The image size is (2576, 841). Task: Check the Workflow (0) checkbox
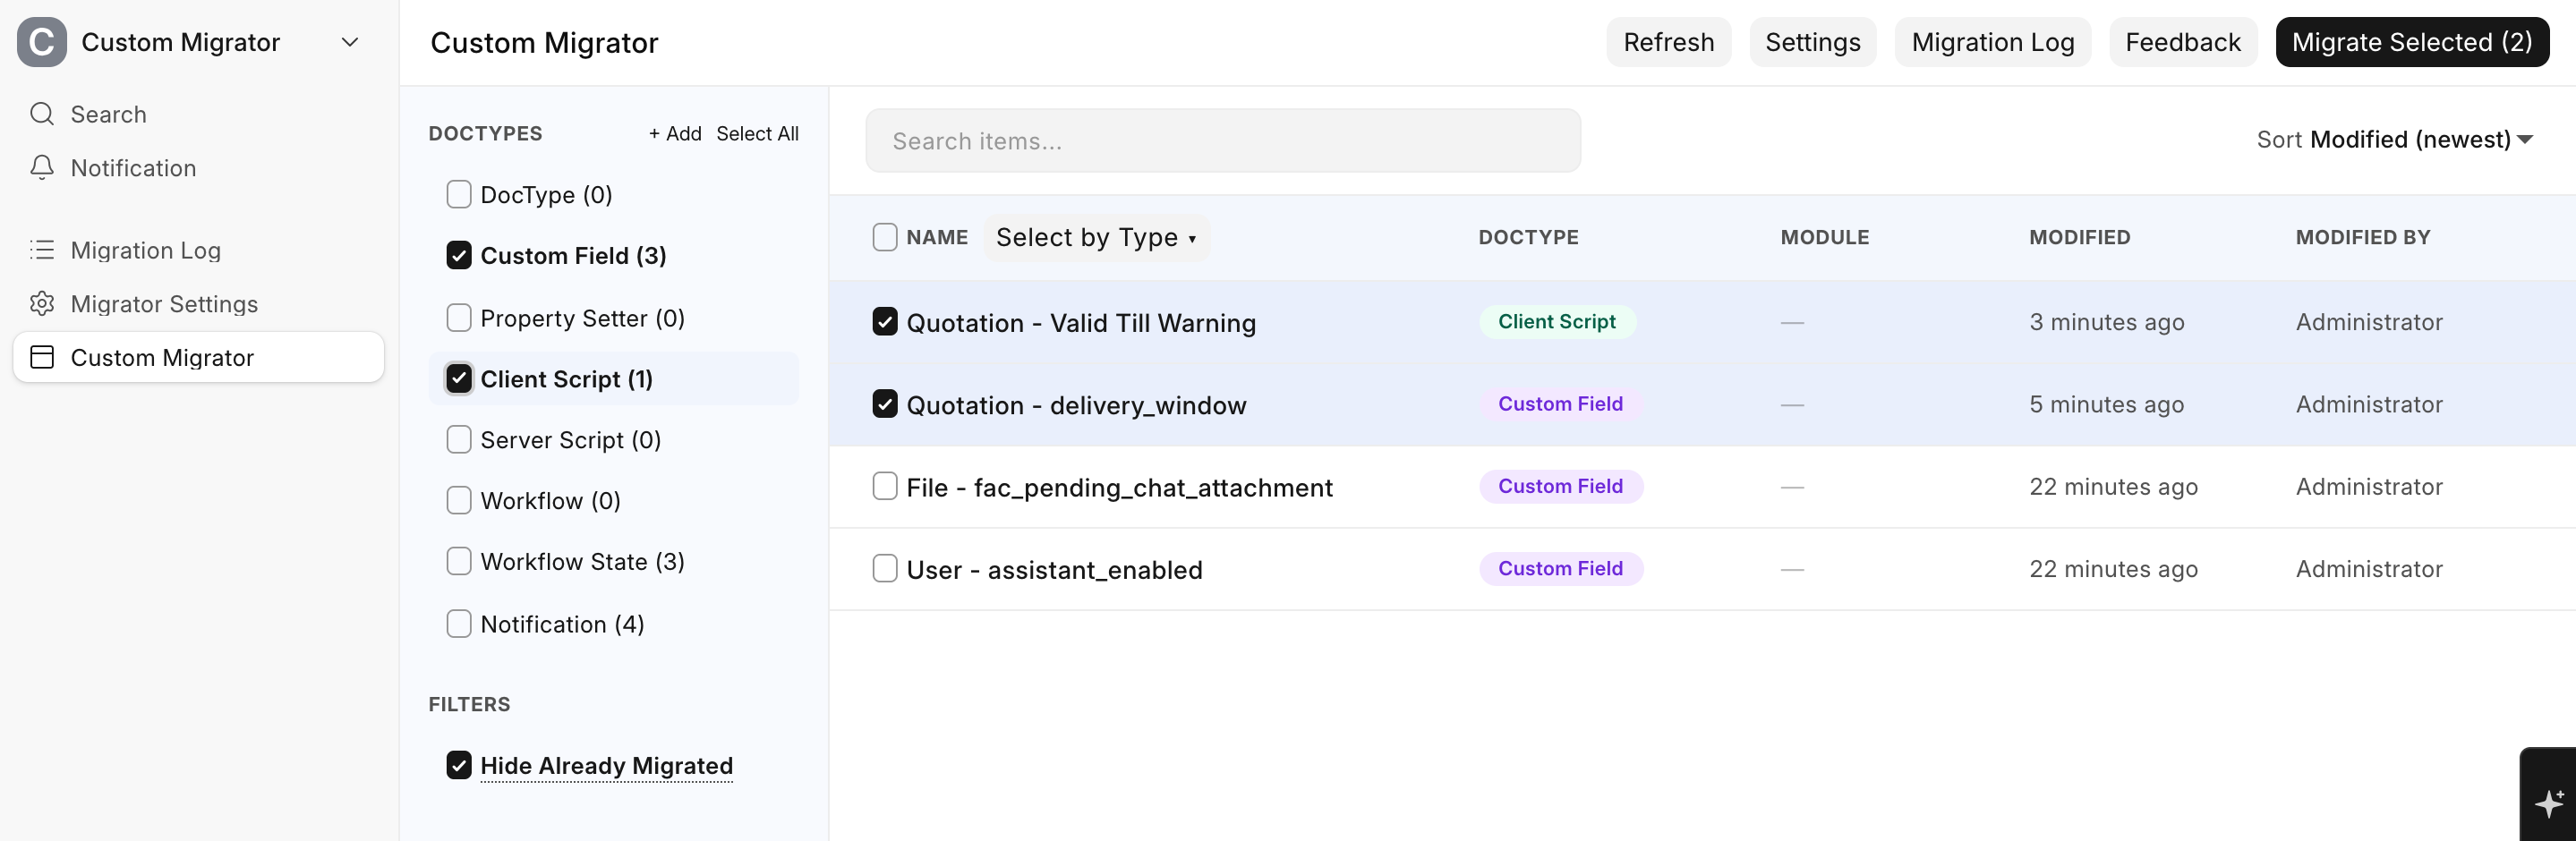[459, 501]
